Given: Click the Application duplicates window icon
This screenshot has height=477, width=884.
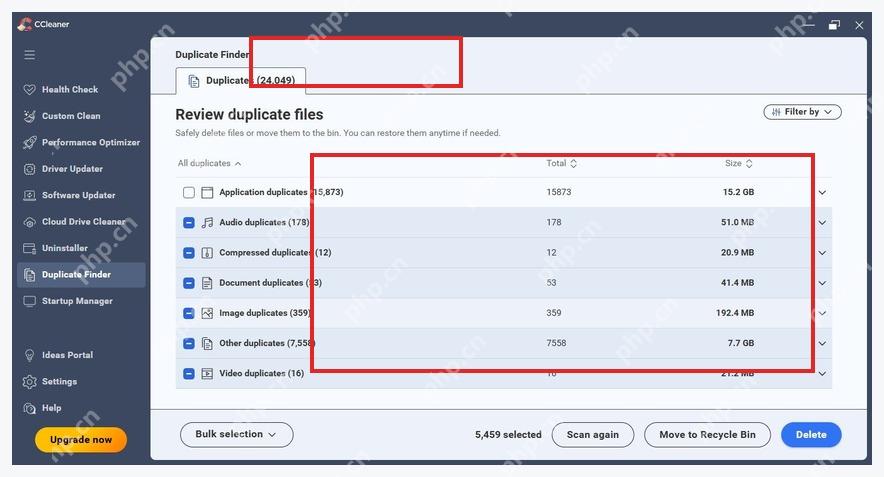Looking at the screenshot, I should 207,193.
